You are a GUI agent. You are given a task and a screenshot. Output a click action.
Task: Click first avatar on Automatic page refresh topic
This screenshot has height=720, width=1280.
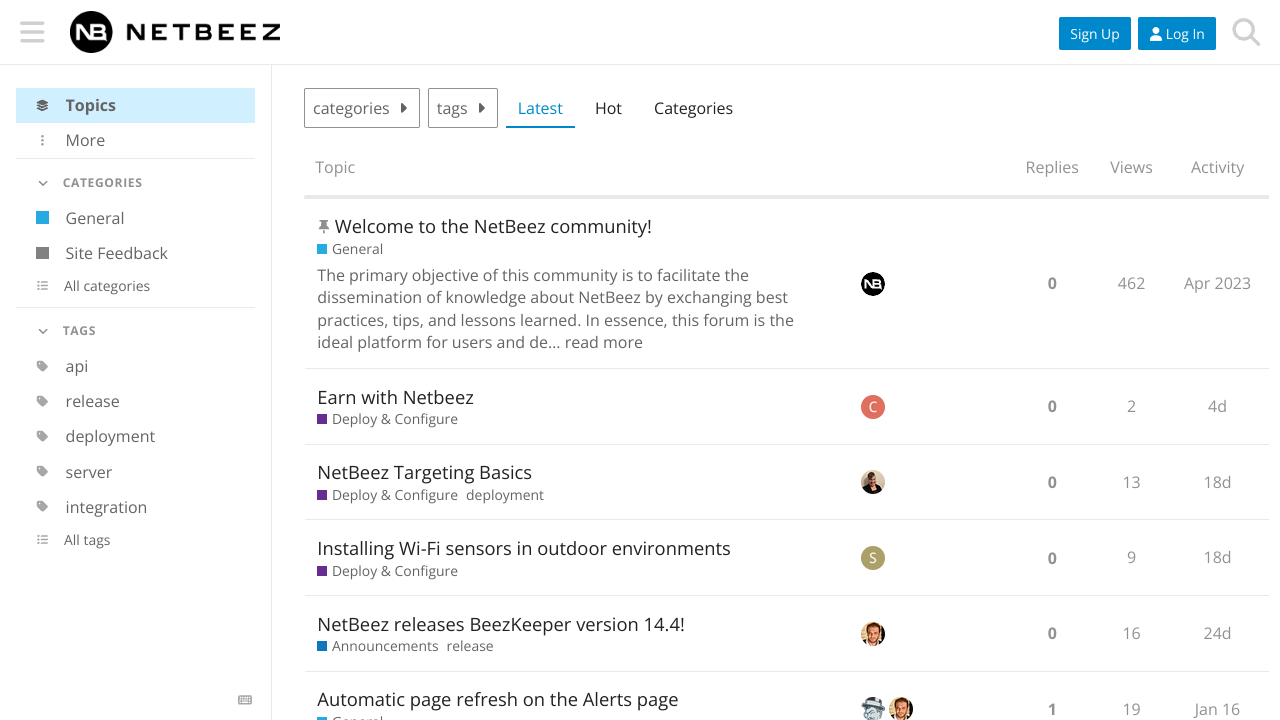pos(873,709)
